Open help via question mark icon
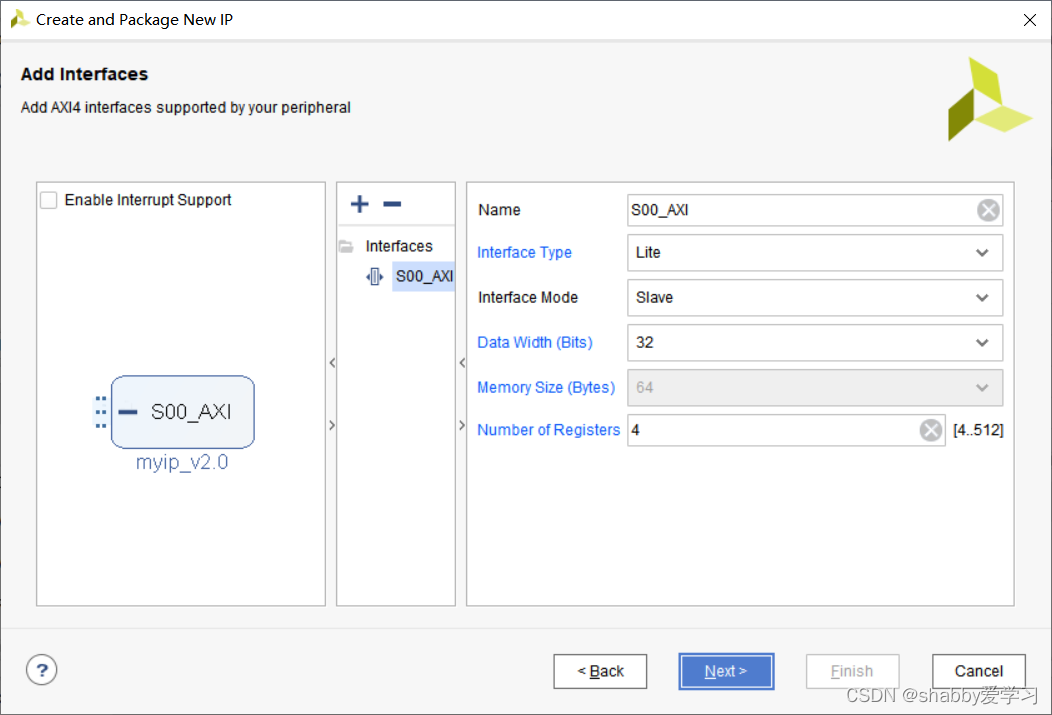The width and height of the screenshot is (1052, 715). pyautogui.click(x=42, y=670)
